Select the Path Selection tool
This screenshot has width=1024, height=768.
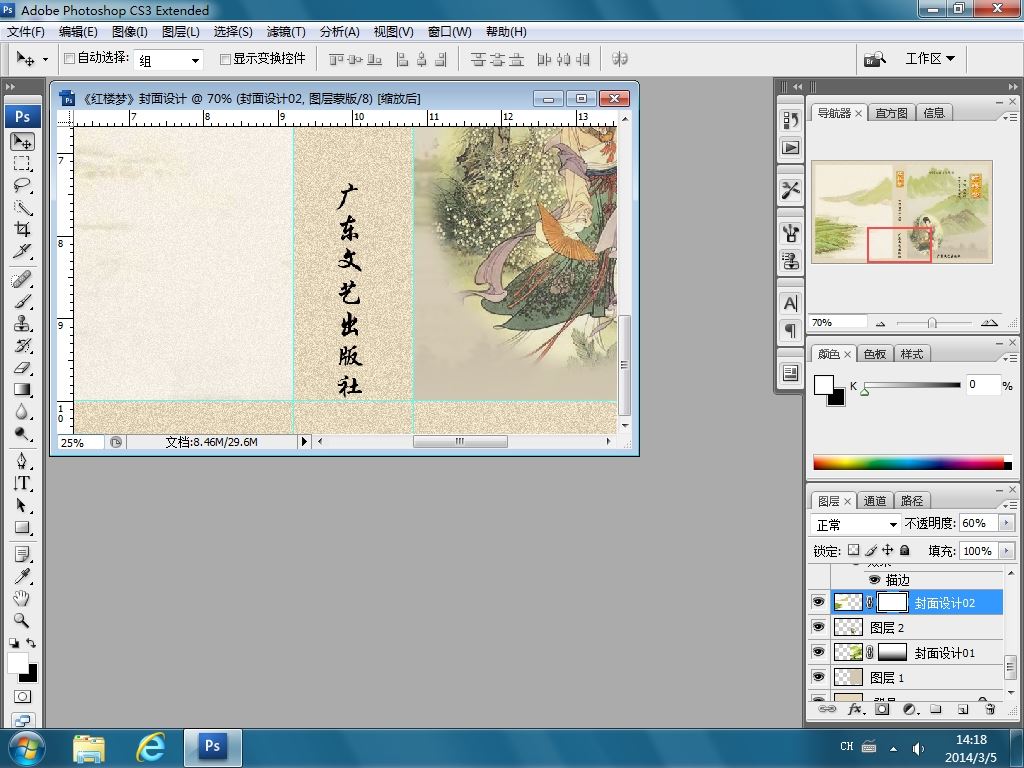[23, 505]
